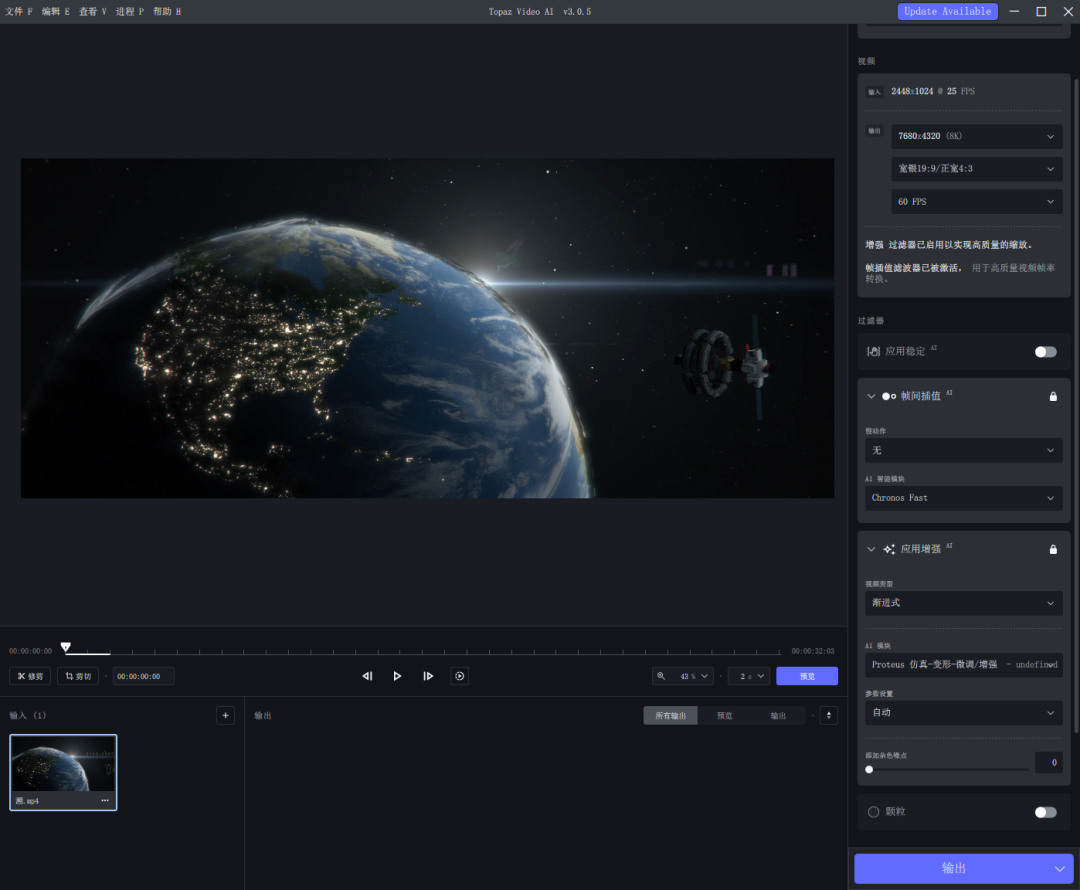Open the 自动 parameter settings dropdown
The height and width of the screenshot is (890, 1080).
[x=964, y=712]
